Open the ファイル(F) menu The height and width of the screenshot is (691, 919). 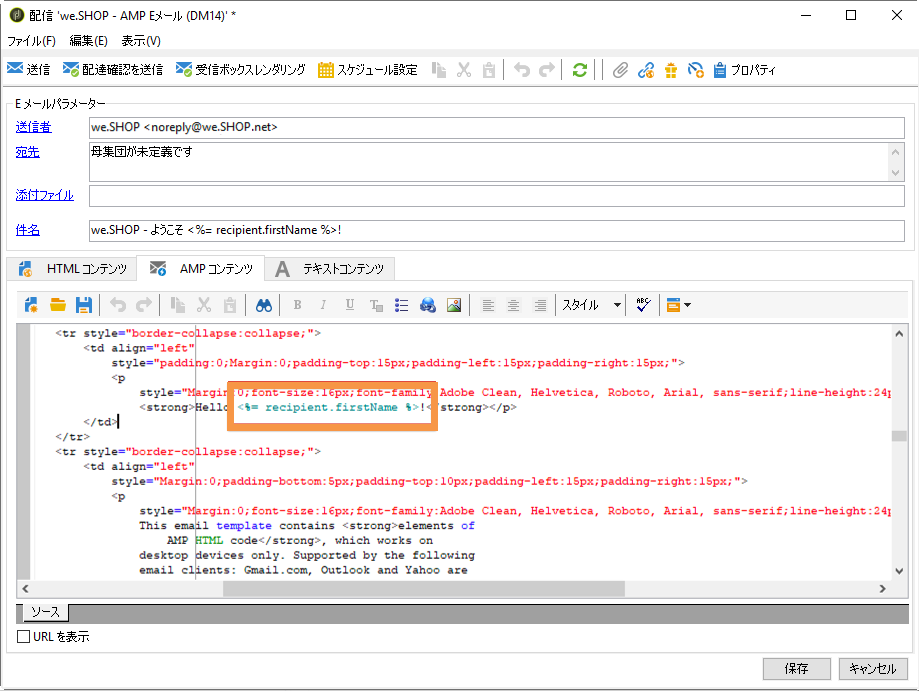[31, 40]
